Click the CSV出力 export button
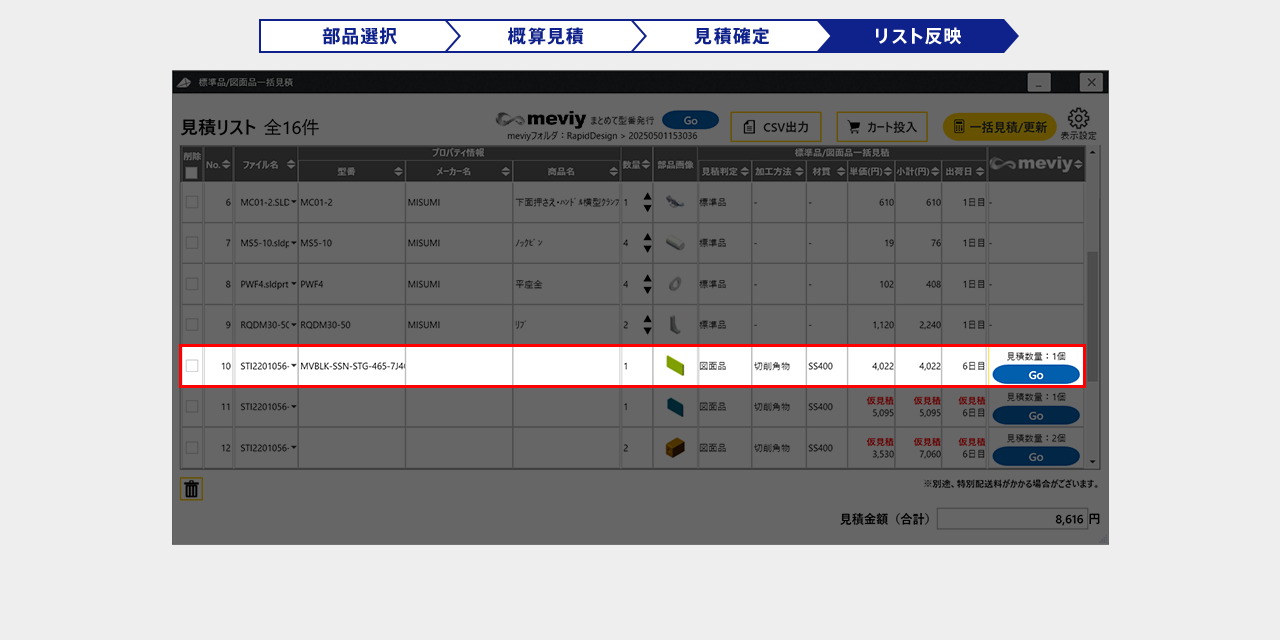1280x640 pixels. (776, 127)
